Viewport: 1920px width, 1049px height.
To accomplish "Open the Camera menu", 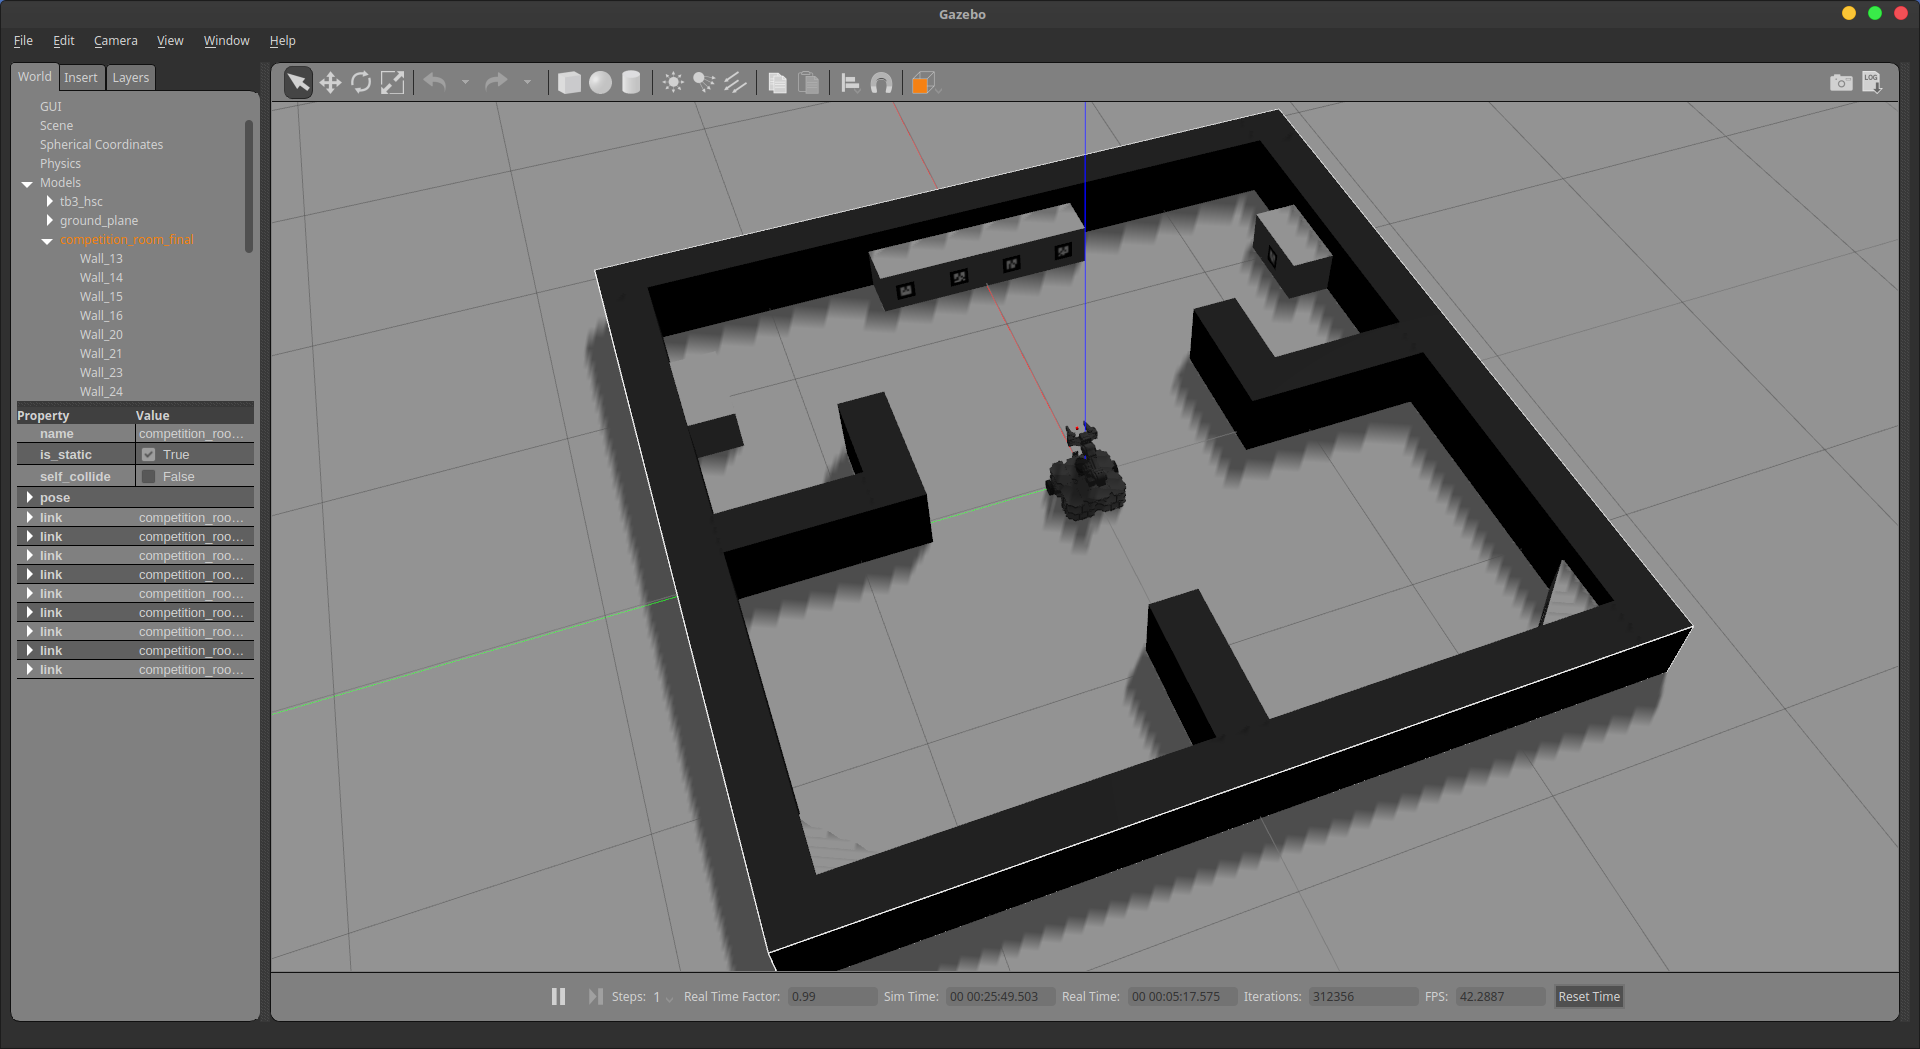I will (116, 41).
